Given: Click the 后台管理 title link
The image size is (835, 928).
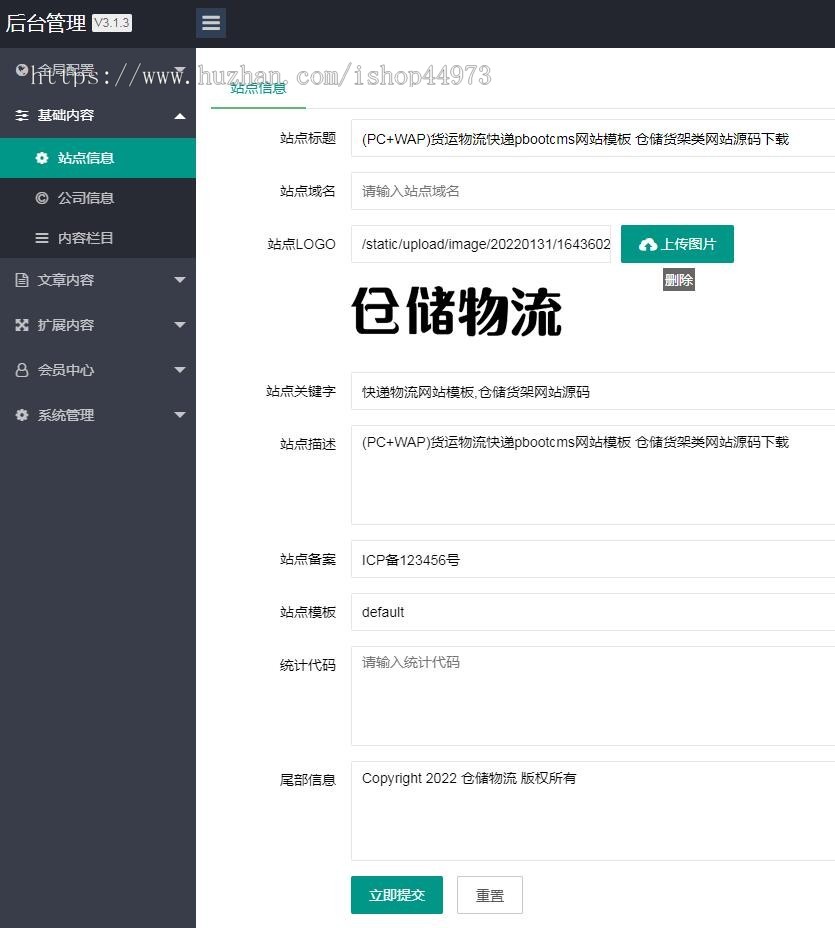Looking at the screenshot, I should pyautogui.click(x=46, y=23).
